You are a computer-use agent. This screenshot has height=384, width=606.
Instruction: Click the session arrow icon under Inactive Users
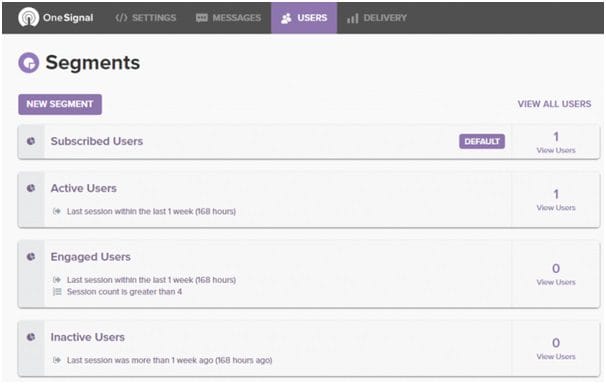click(57, 360)
